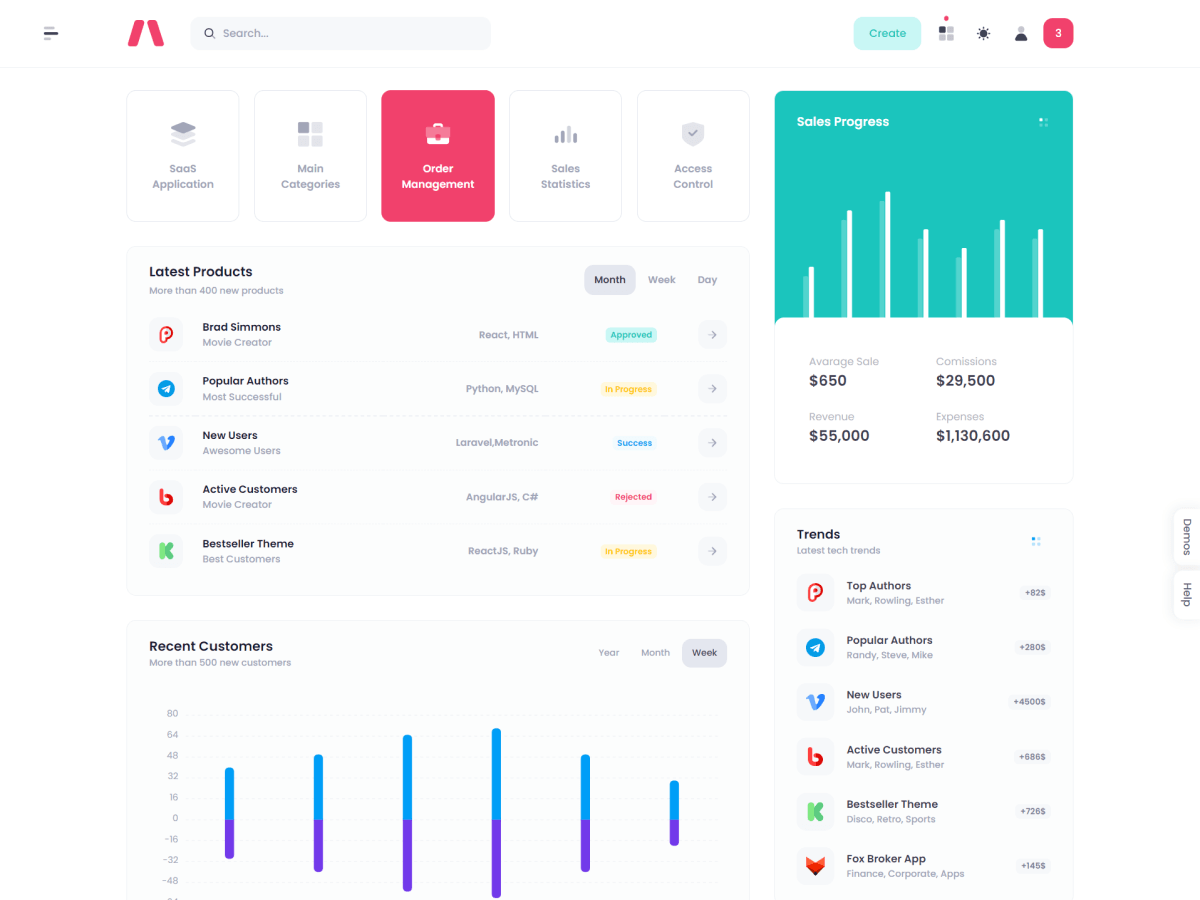
Task: Open Sales Progress card options menu
Action: click(x=1043, y=122)
